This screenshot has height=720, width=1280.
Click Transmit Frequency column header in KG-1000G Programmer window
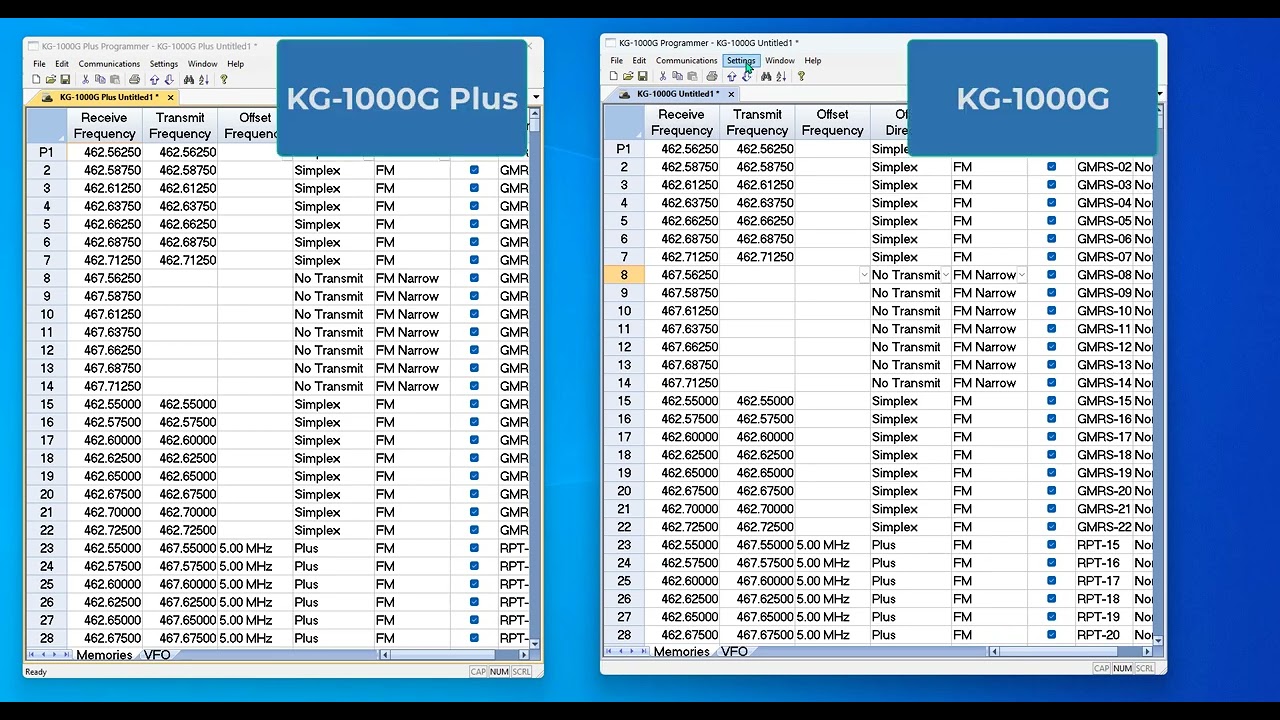tap(757, 122)
